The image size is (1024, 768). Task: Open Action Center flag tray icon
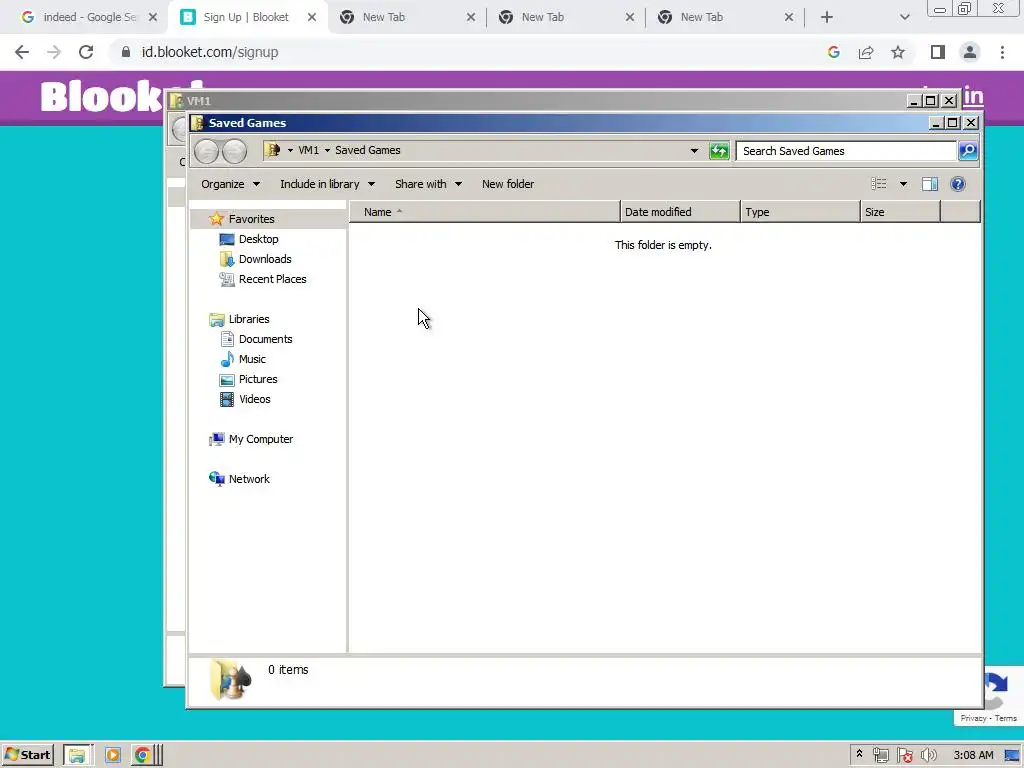904,756
